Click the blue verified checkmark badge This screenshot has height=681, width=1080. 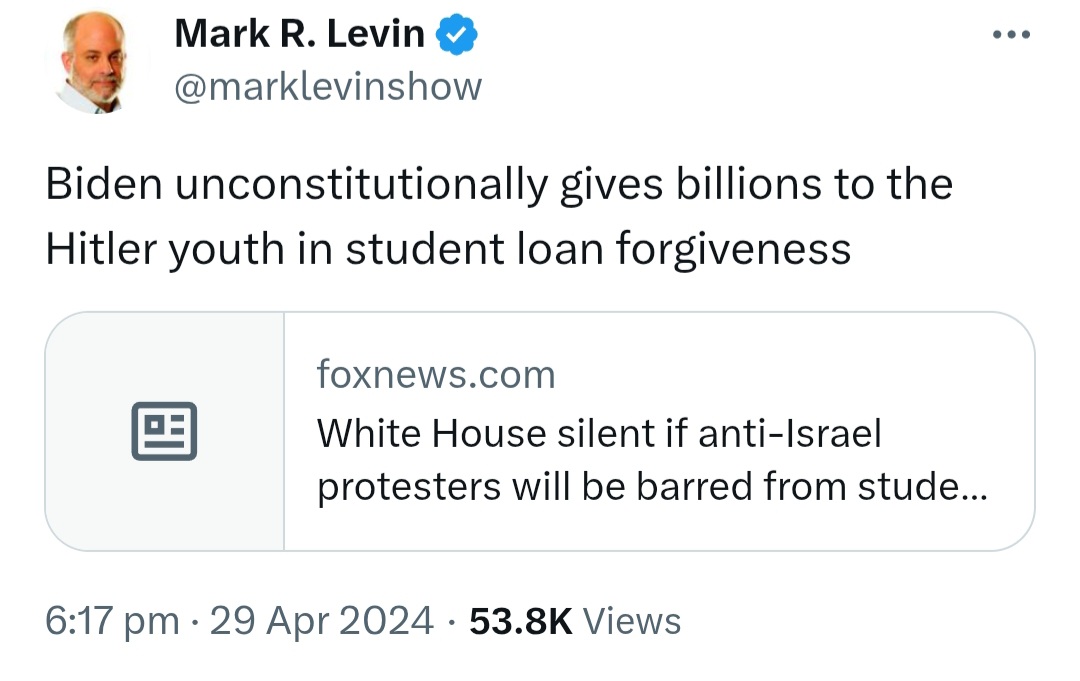click(456, 34)
